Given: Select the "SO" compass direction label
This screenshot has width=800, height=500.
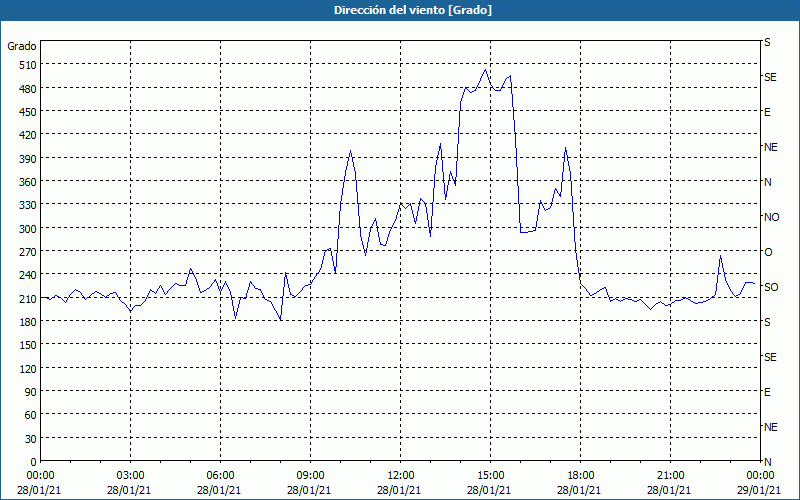Looking at the screenshot, I should (x=771, y=287).
